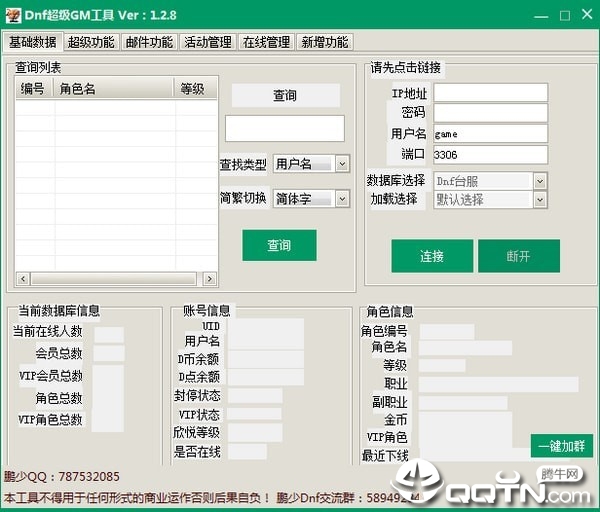Click the 副职业 label
600x512 pixels.
pos(390,402)
